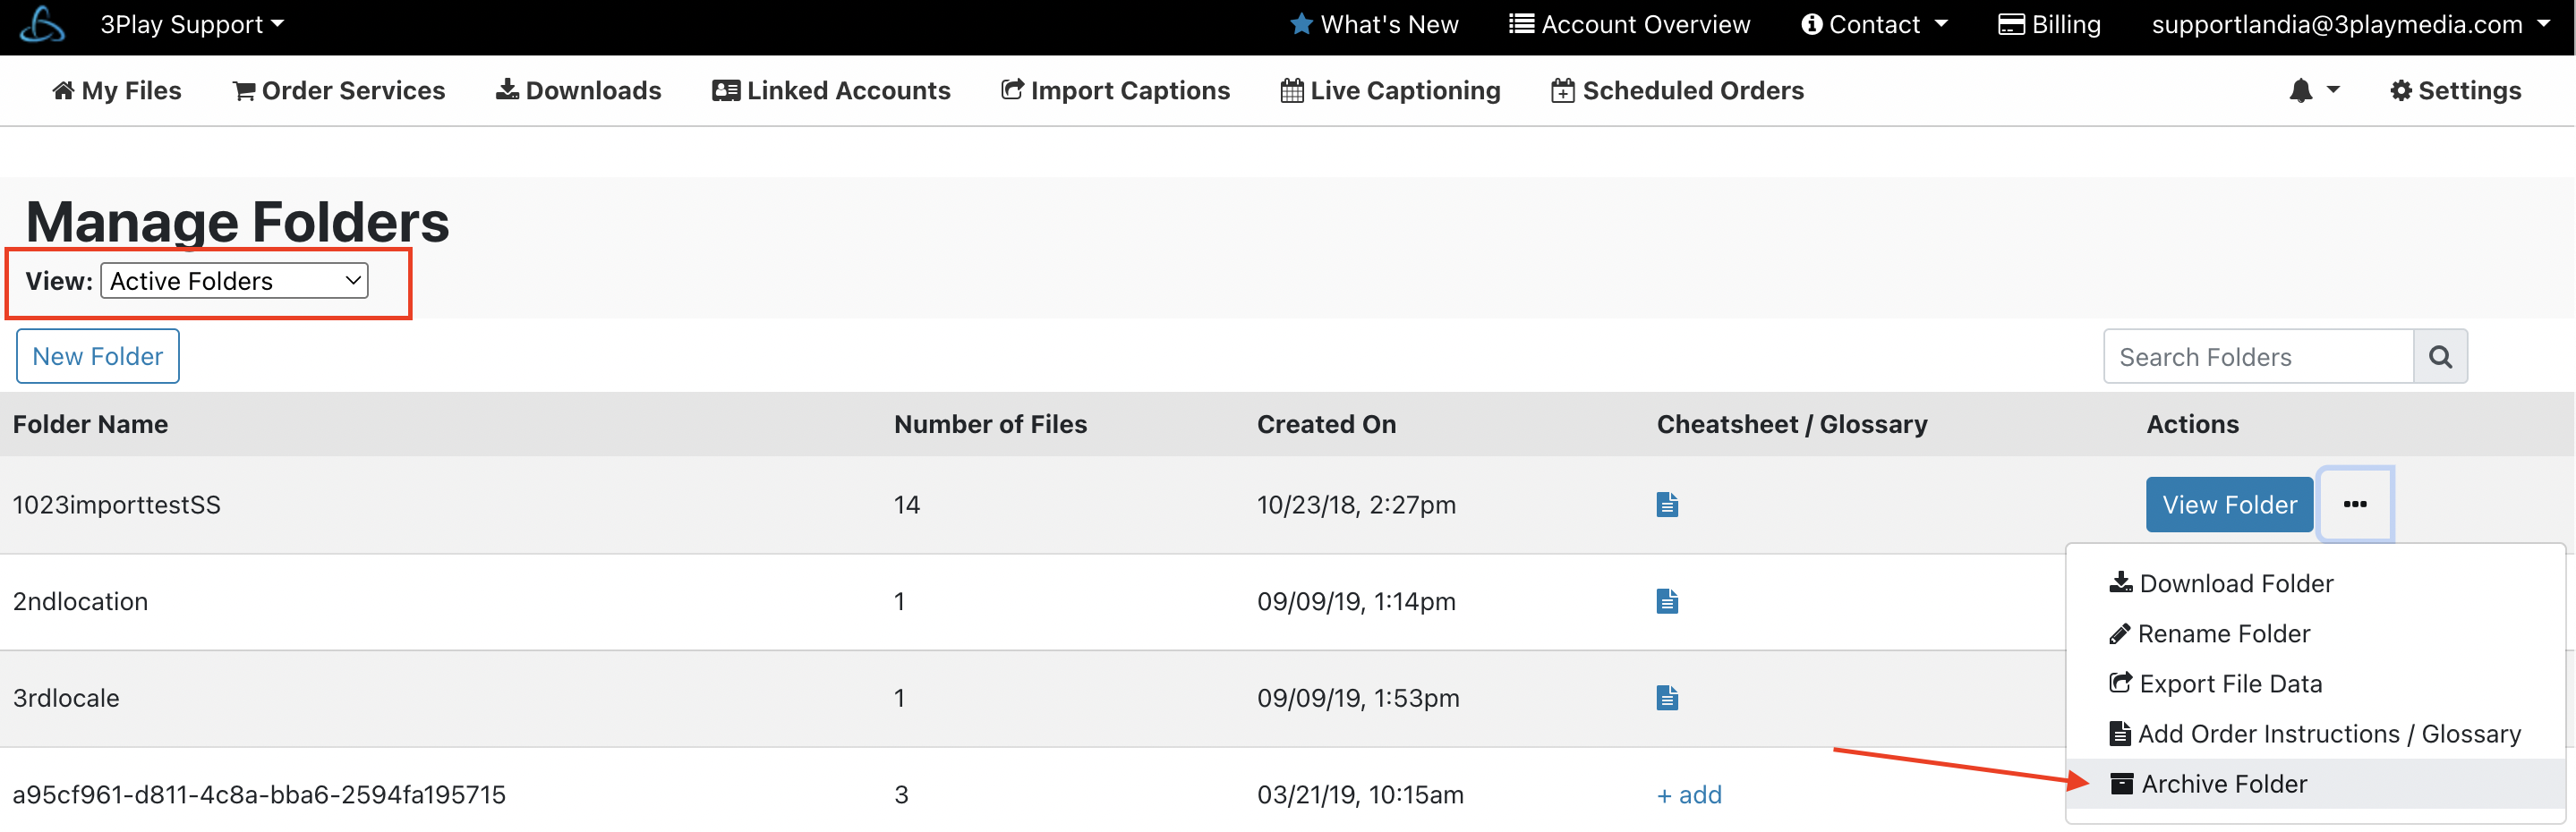The height and width of the screenshot is (832, 2576).
Task: Click the folder search magnifier button
Action: click(x=2440, y=356)
